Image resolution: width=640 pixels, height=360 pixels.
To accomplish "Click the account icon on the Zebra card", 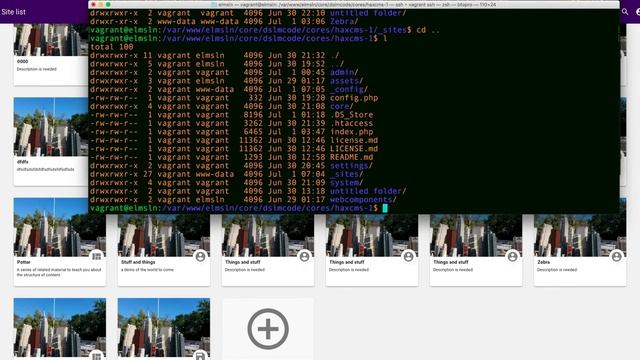I will point(616,256).
